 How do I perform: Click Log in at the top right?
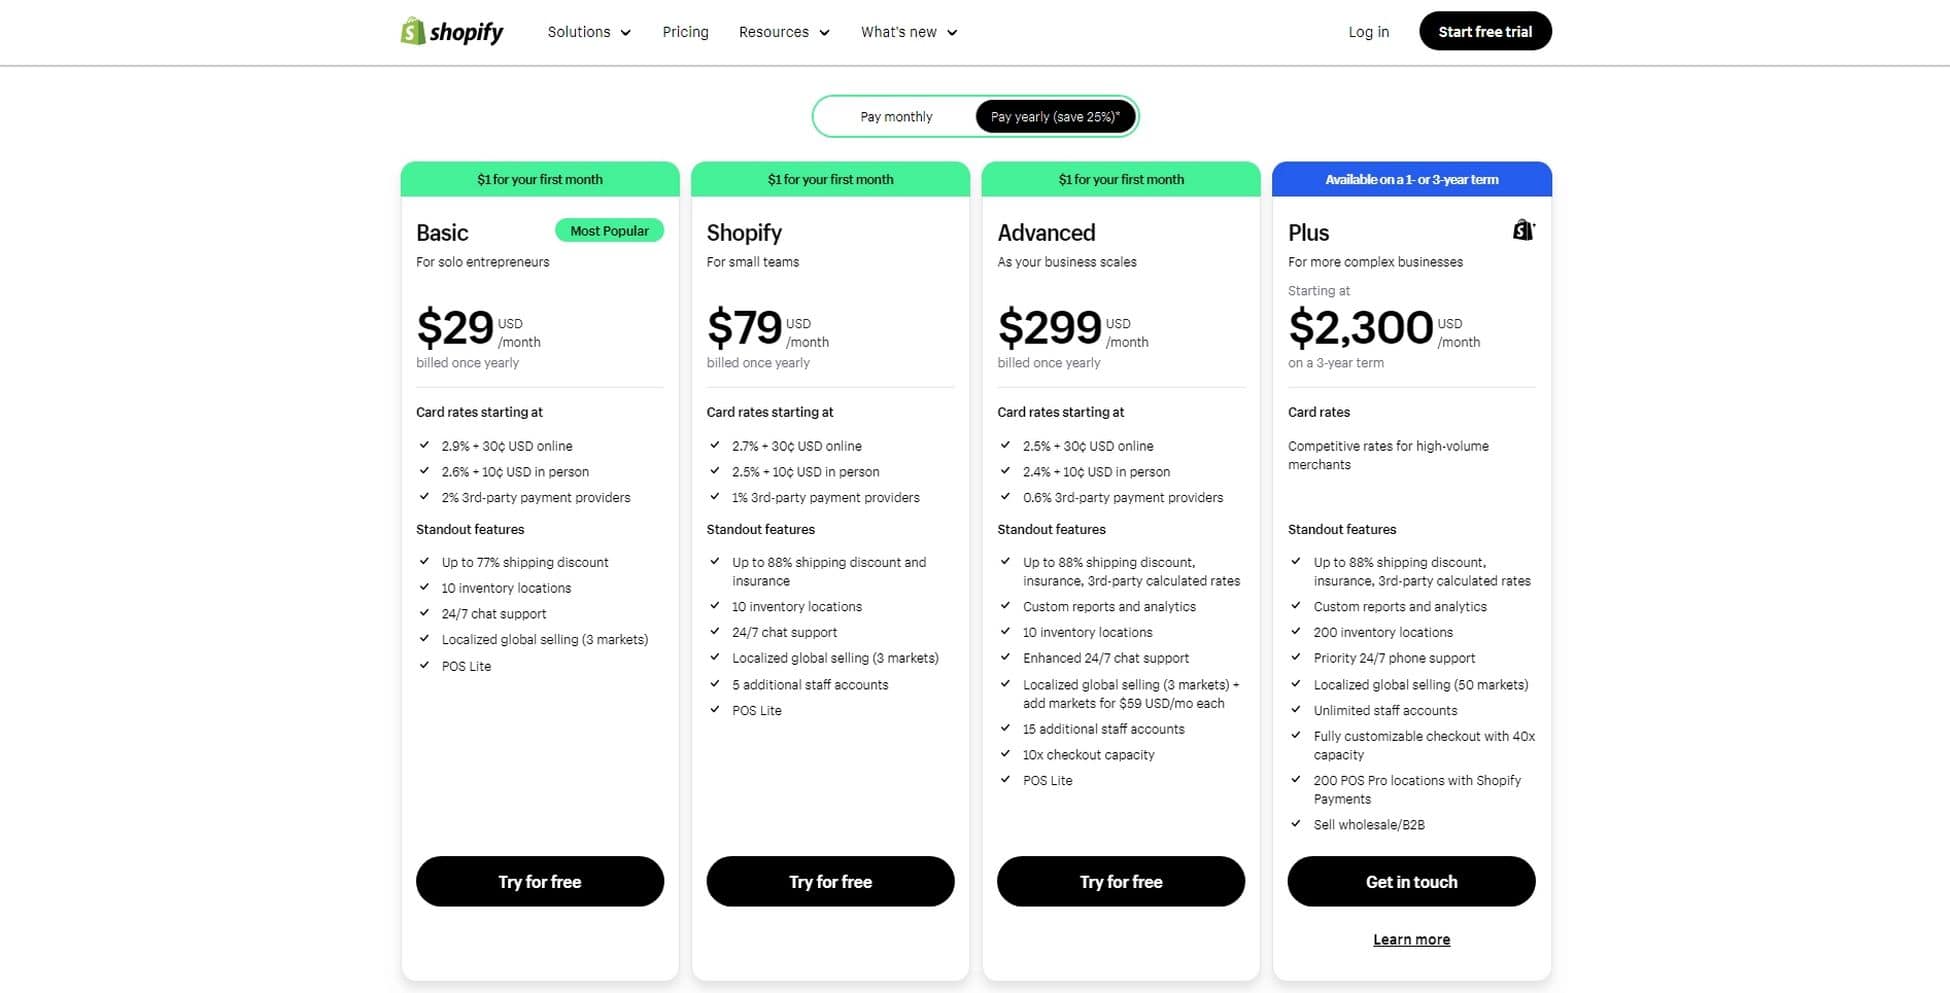(x=1368, y=31)
